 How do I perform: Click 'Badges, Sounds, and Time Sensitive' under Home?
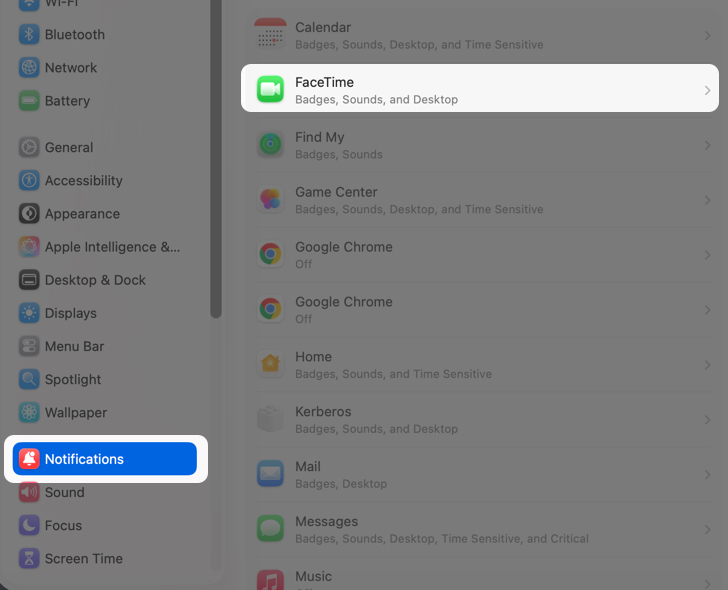pos(393,374)
